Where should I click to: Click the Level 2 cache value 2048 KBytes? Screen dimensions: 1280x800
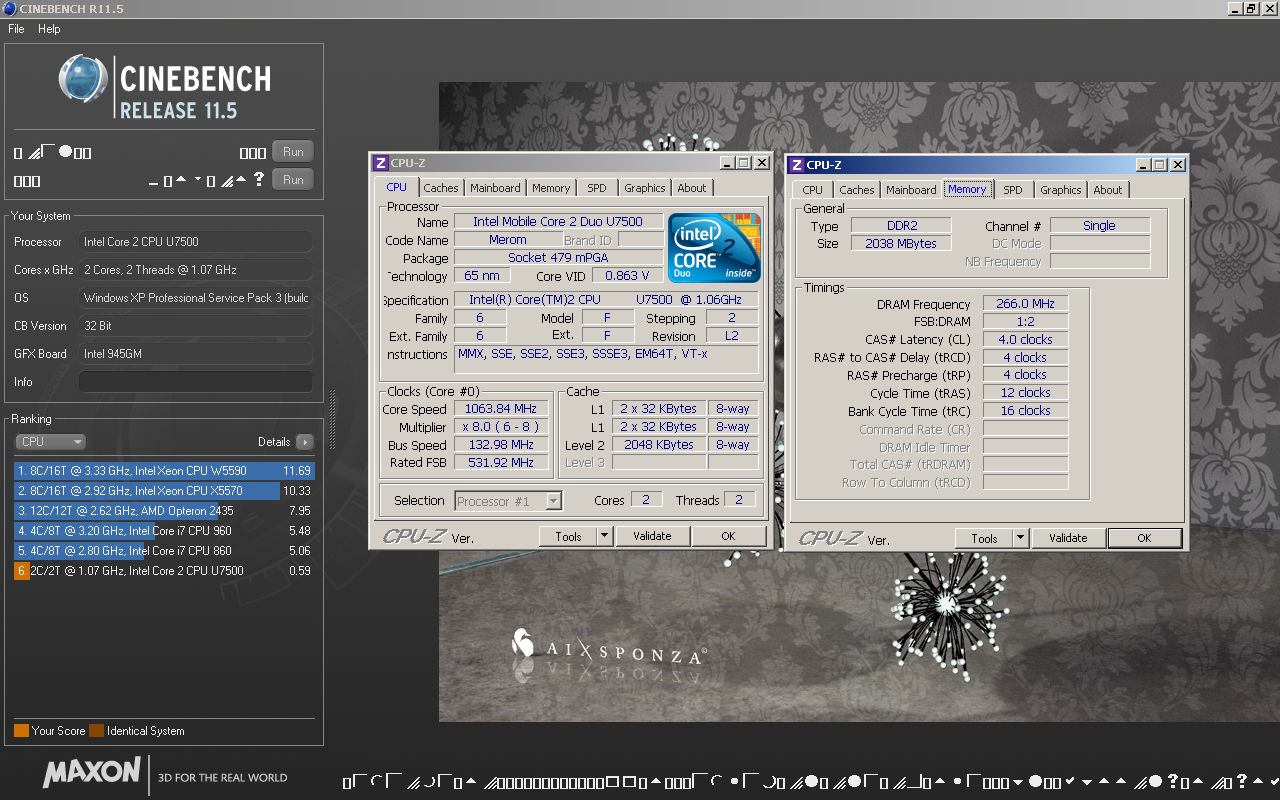coord(658,445)
